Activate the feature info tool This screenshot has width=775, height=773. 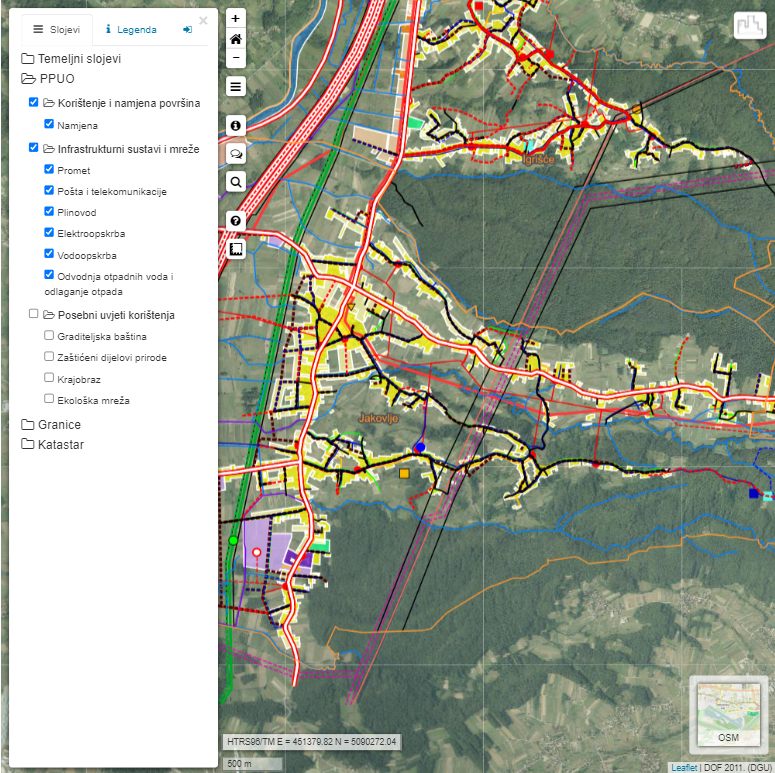tap(235, 125)
